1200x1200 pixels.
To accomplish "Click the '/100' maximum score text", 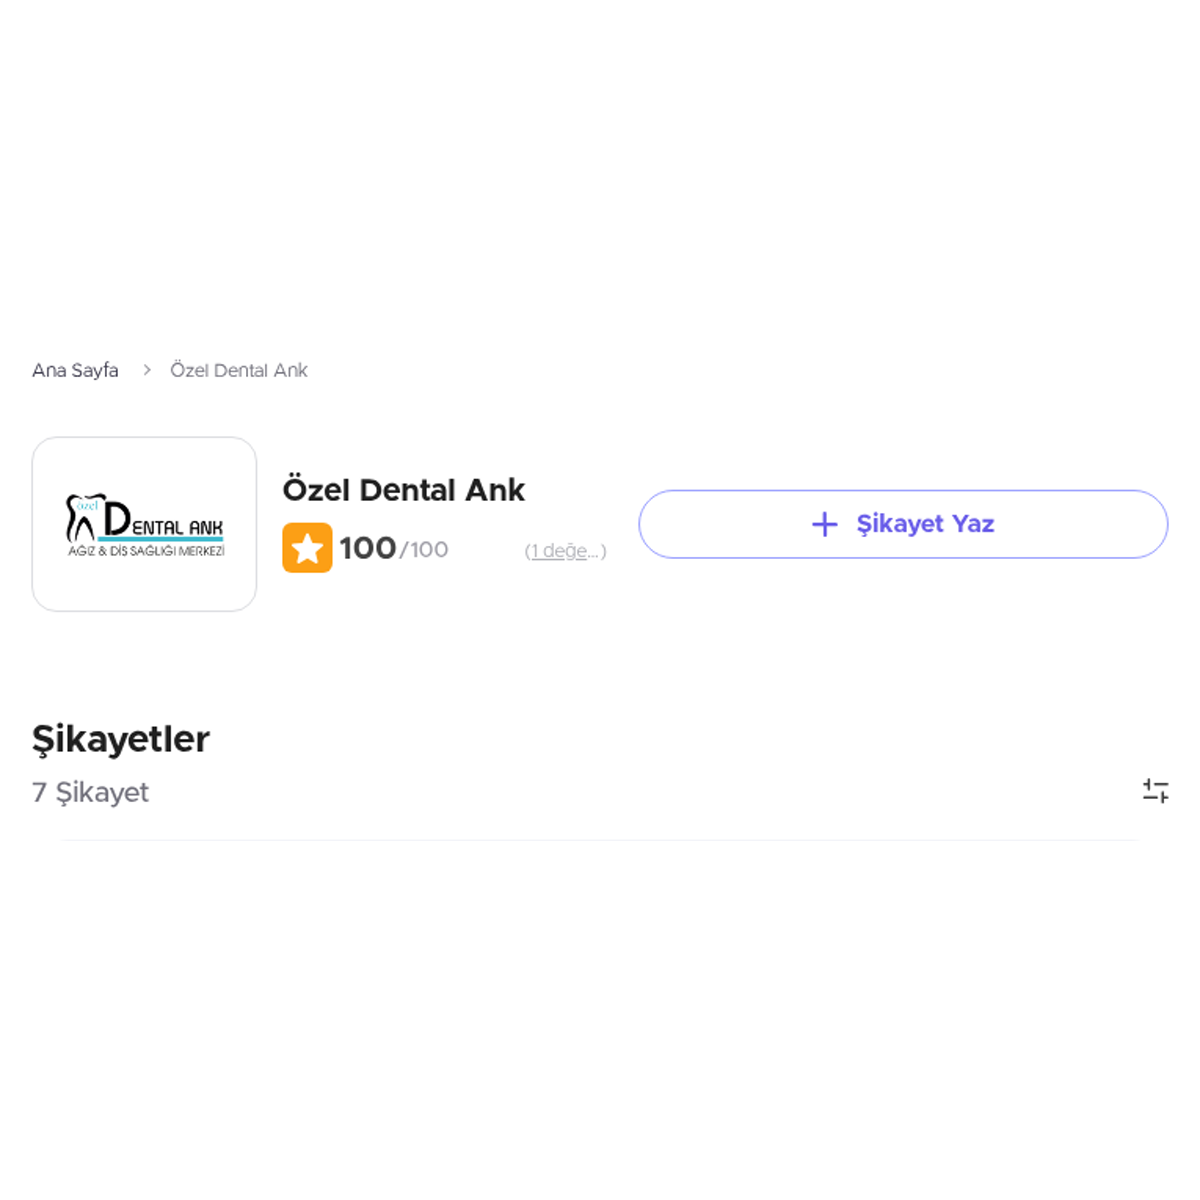I will pos(424,549).
